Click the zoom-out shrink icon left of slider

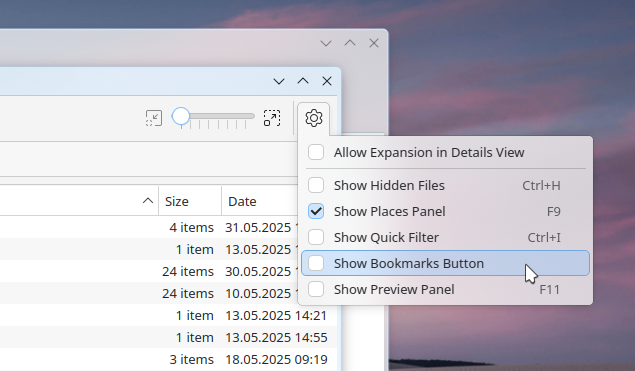[x=154, y=118]
